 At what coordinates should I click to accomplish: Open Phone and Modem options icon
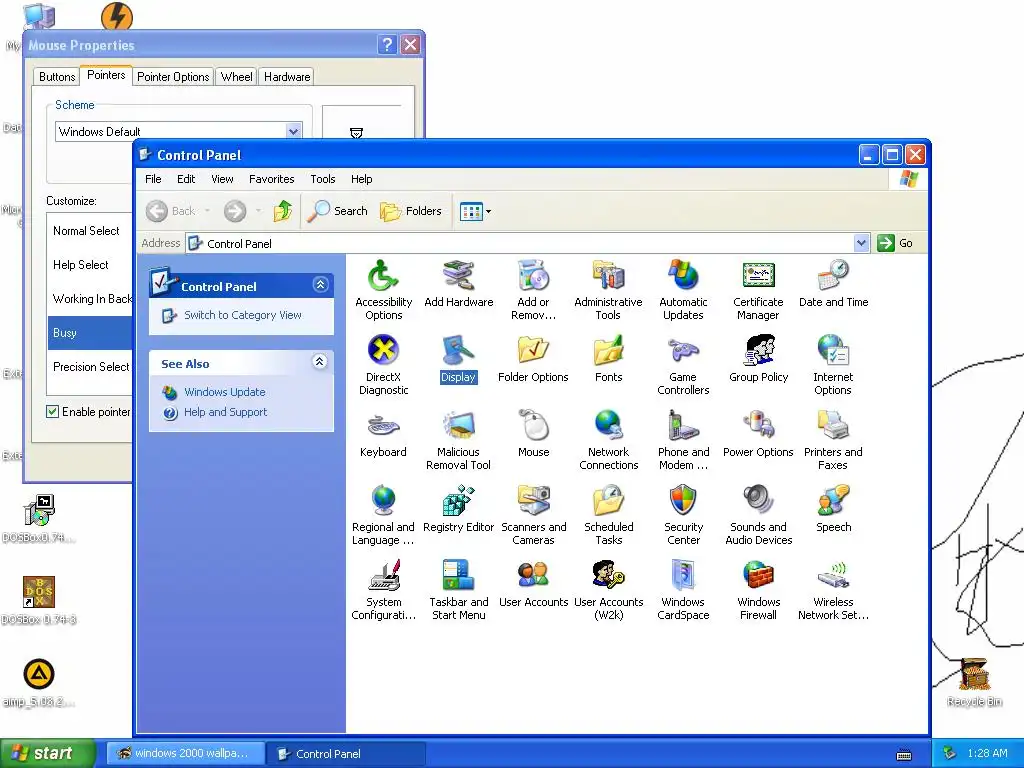(x=683, y=440)
